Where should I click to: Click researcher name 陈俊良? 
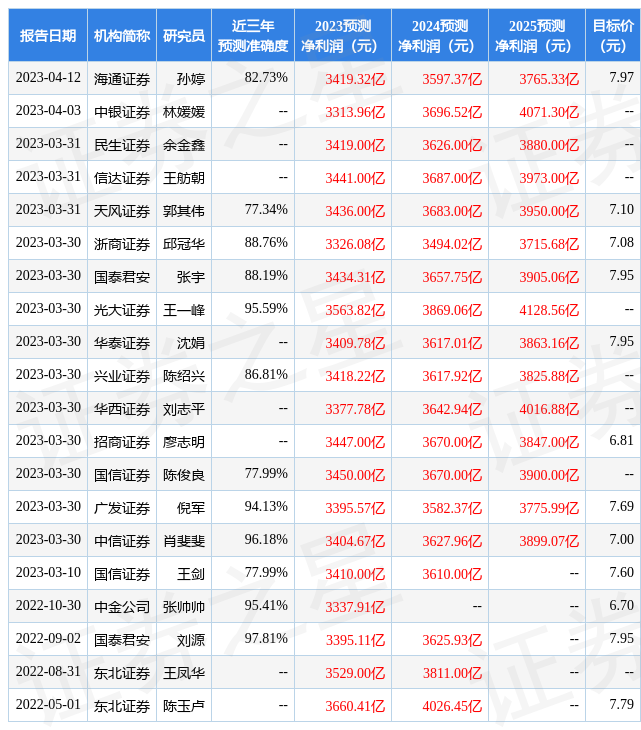click(x=184, y=475)
